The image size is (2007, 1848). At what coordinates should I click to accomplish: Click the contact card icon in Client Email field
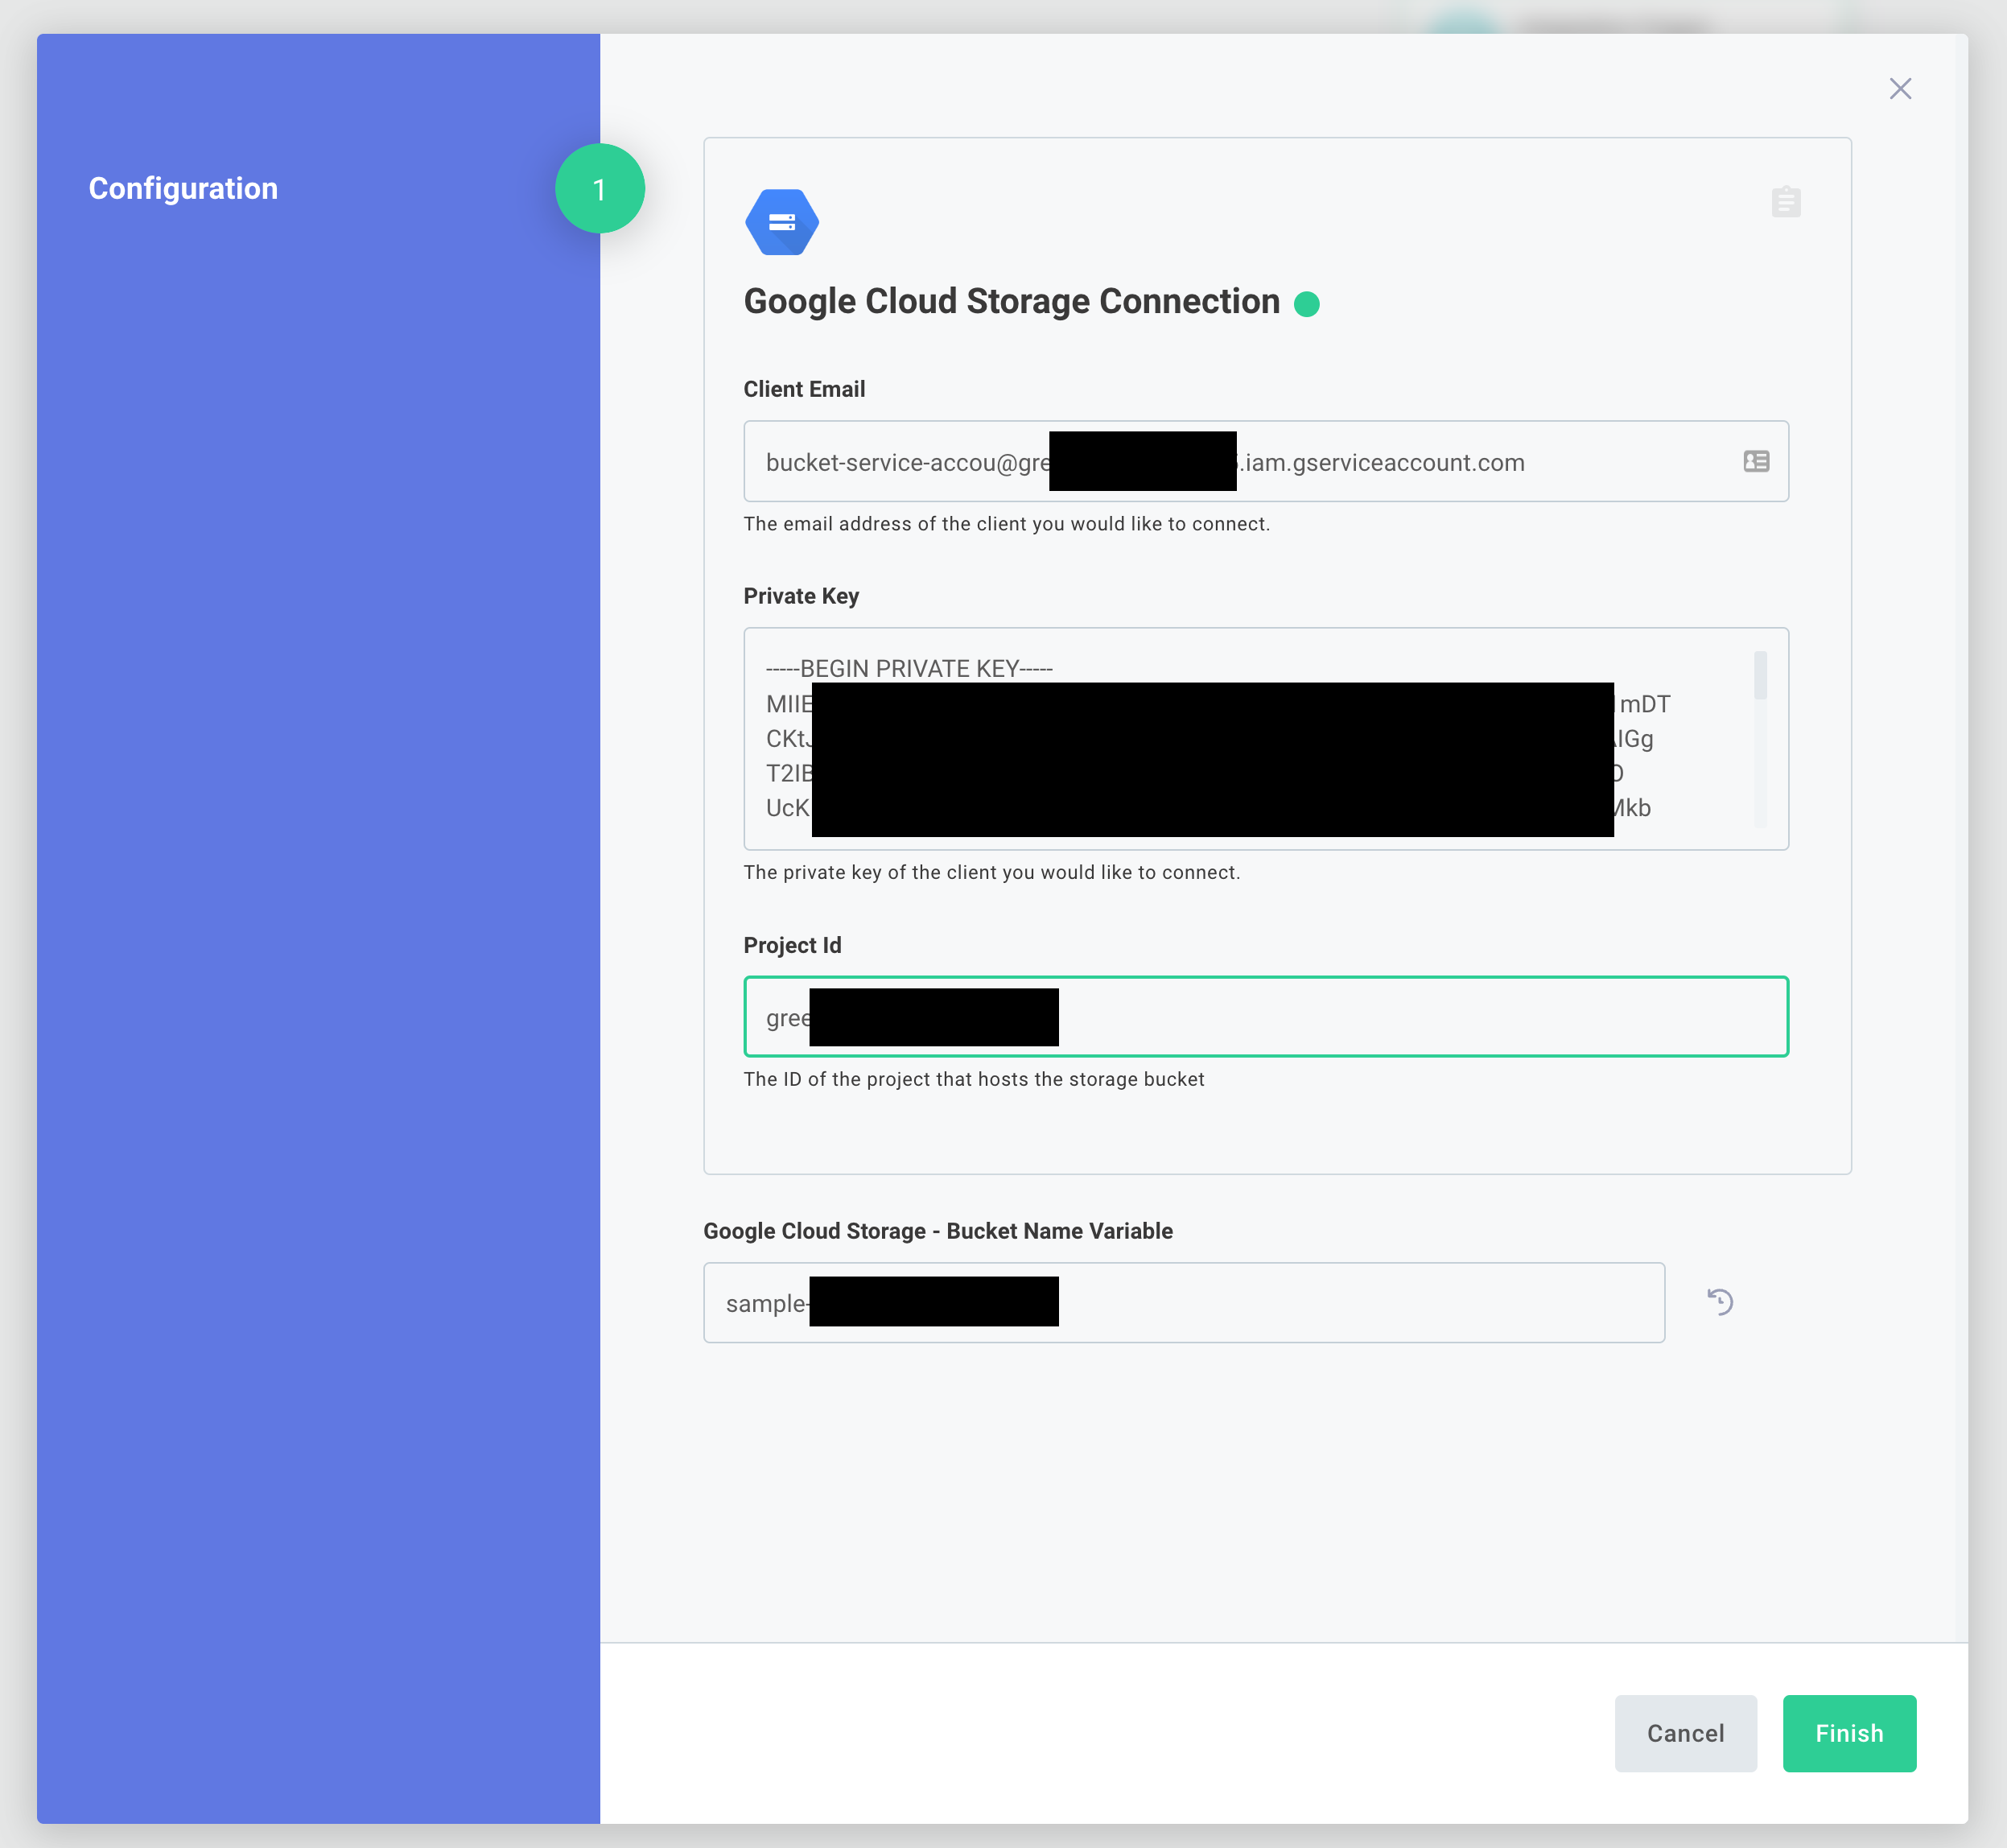(x=1756, y=461)
